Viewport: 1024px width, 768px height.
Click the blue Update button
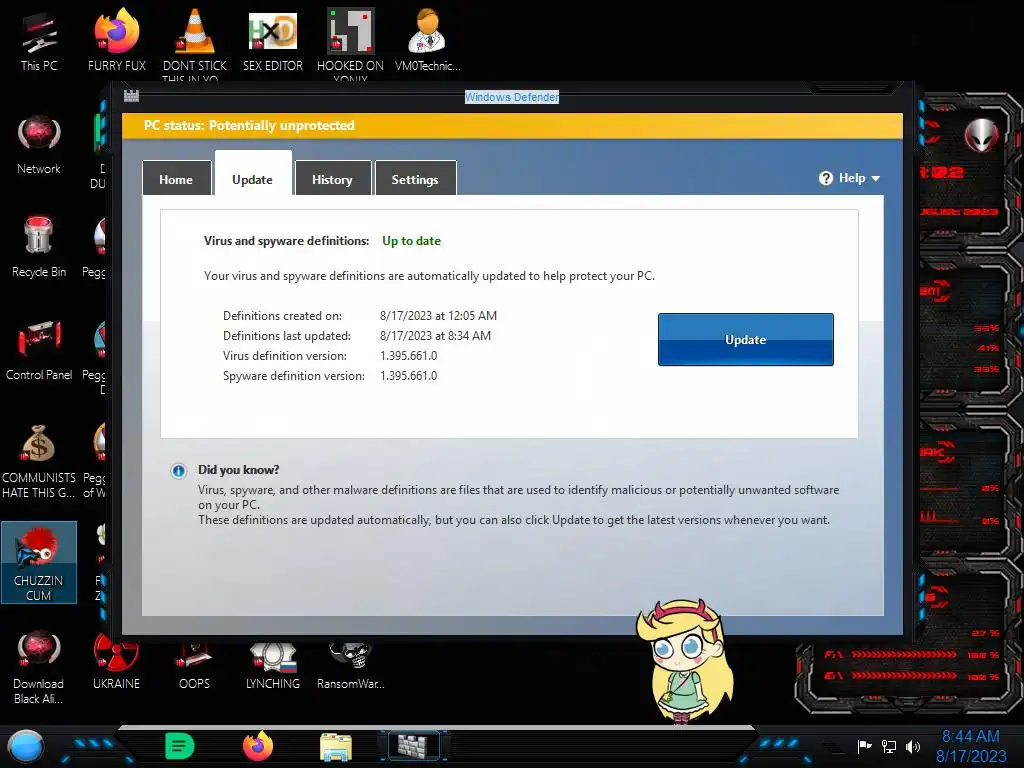[746, 340]
